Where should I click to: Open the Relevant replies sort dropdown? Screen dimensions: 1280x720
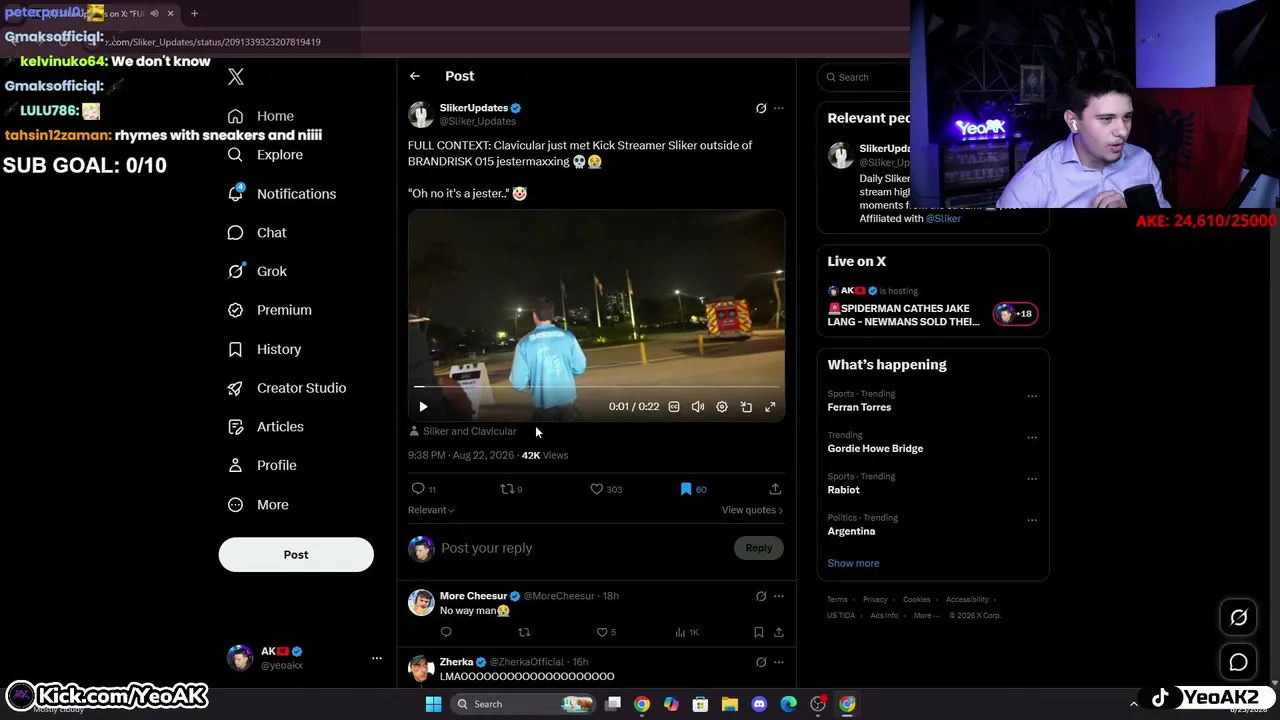pyautogui.click(x=431, y=510)
